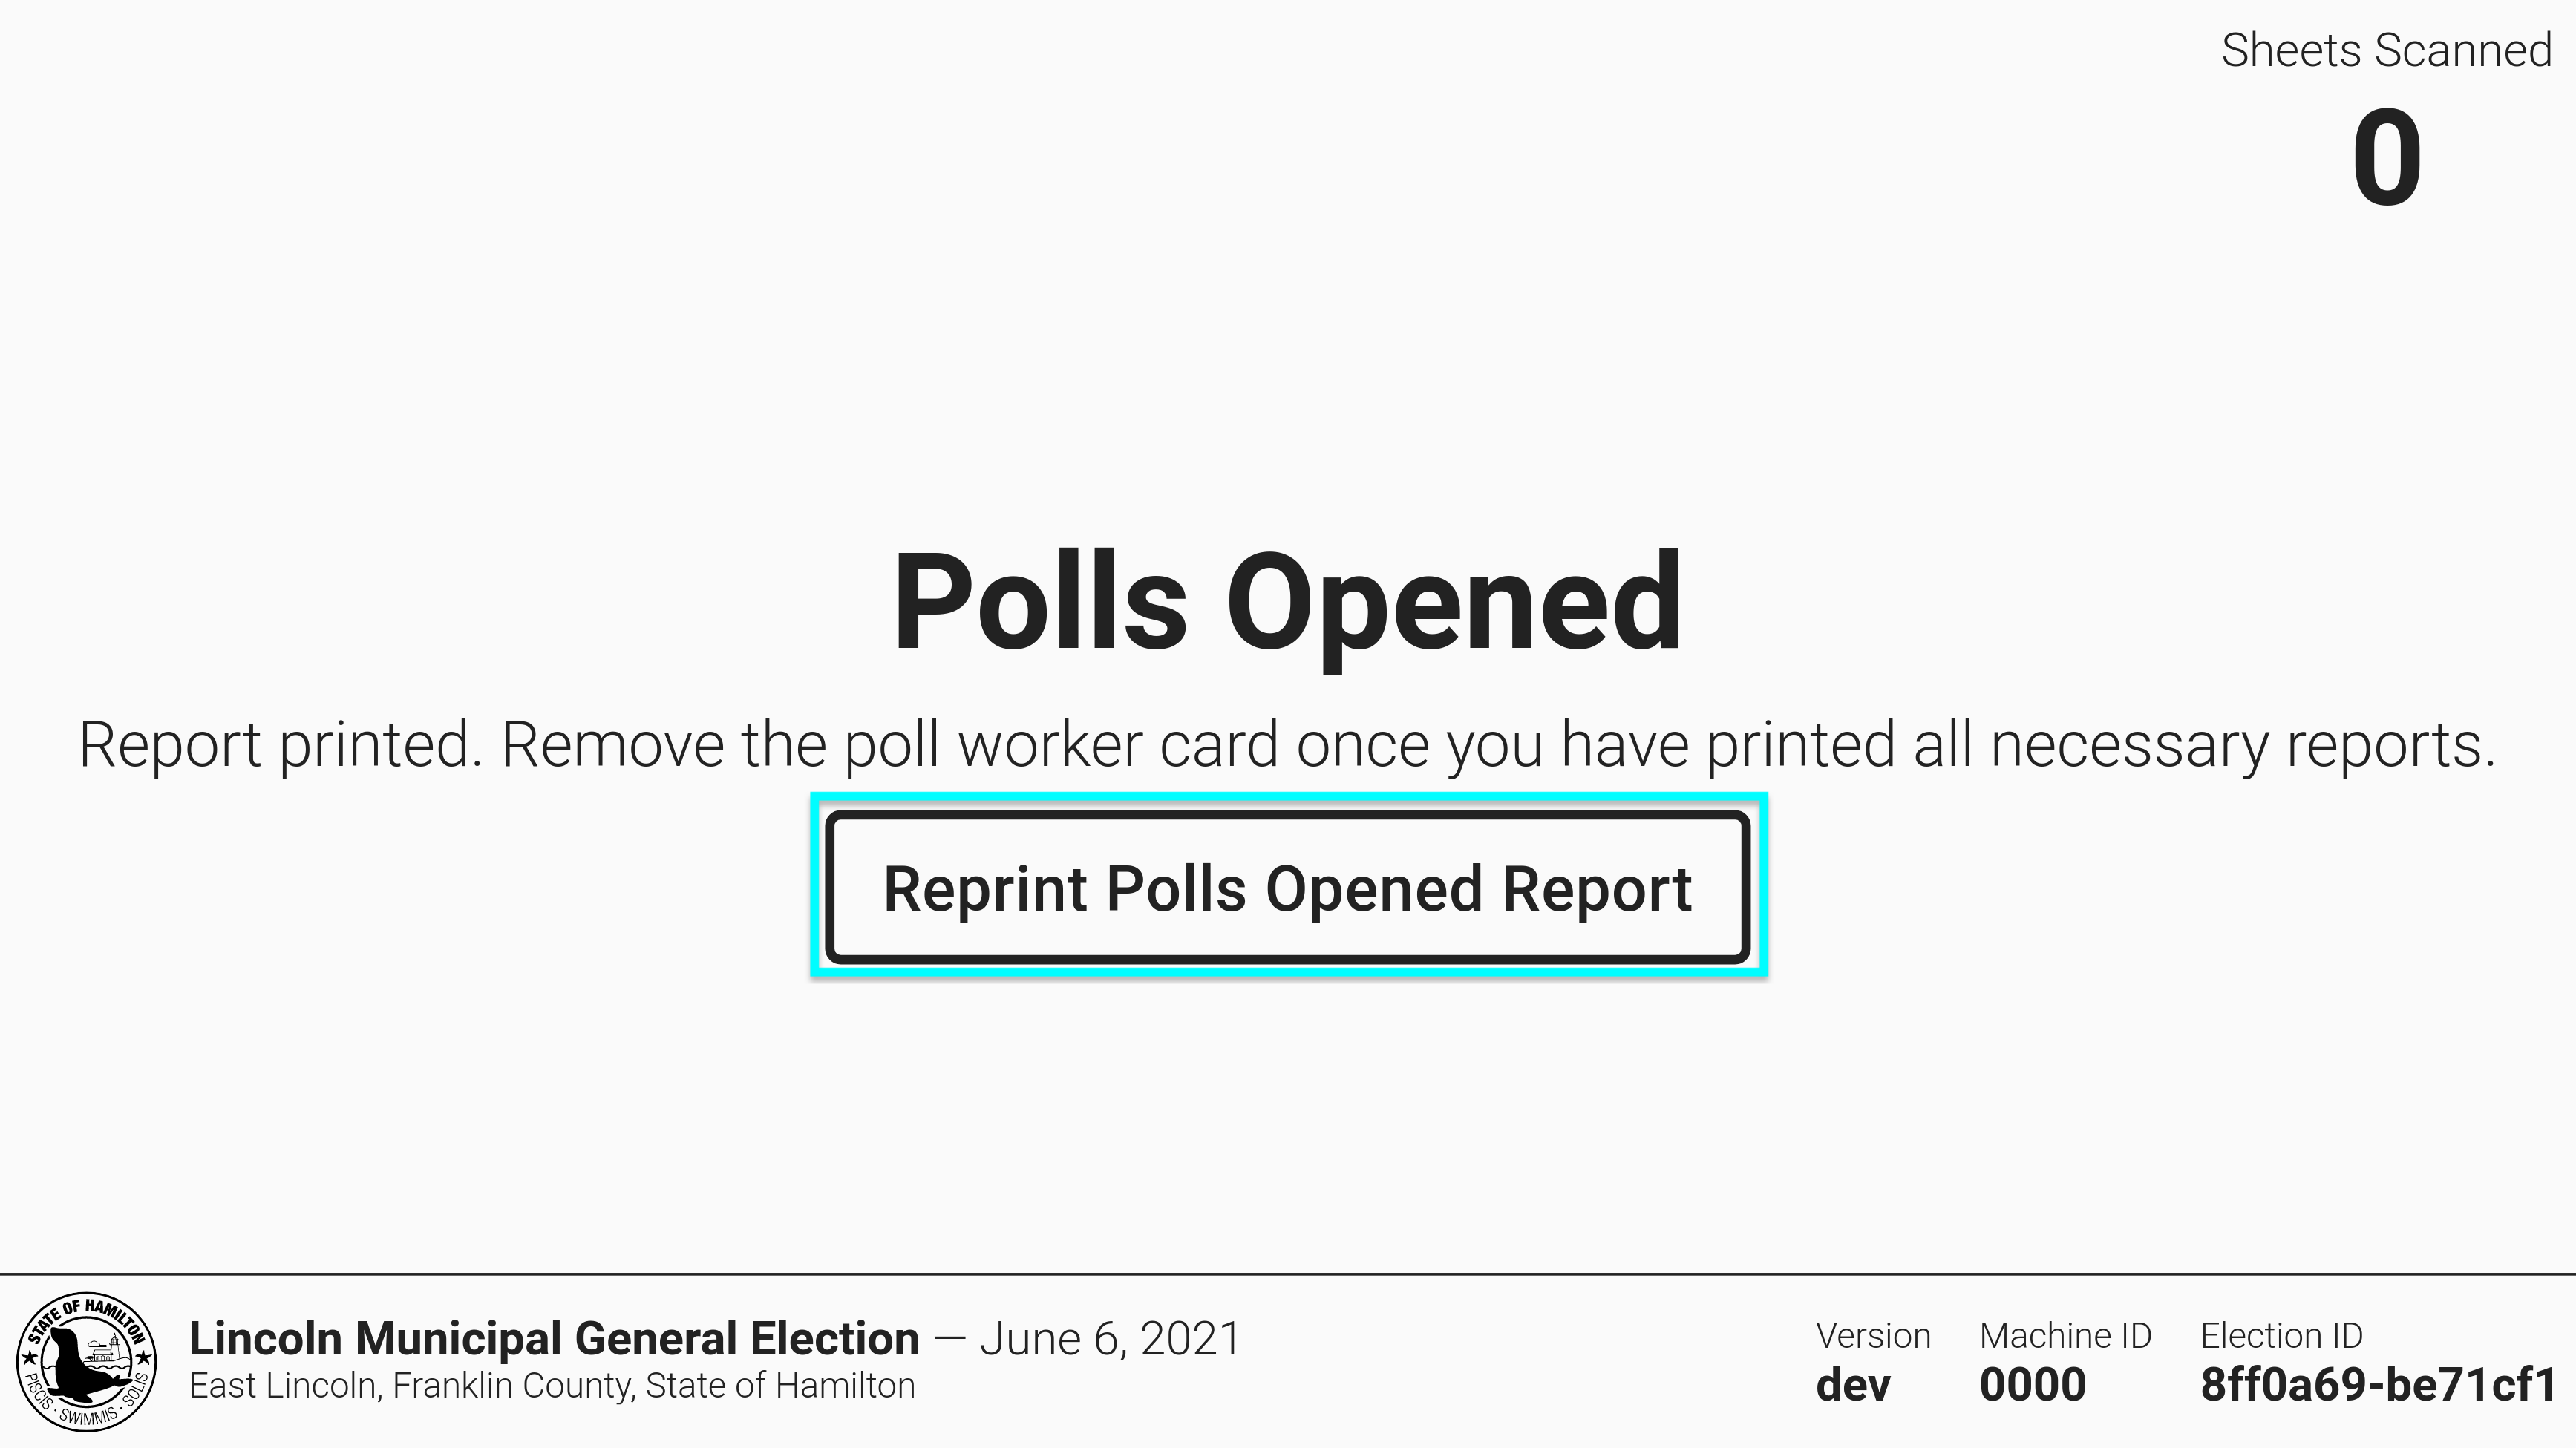2576x1448 pixels.
Task: Click 'State of Hamilton' in the footer location line
Action: [780, 1386]
